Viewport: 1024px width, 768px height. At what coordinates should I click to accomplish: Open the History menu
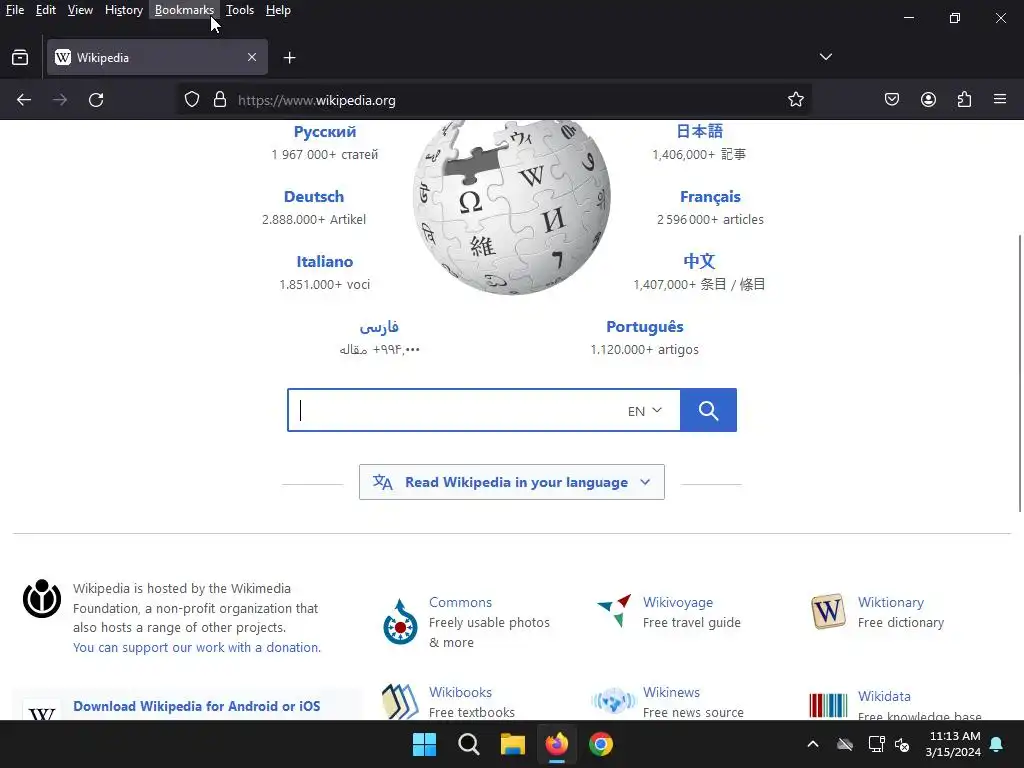point(123,10)
